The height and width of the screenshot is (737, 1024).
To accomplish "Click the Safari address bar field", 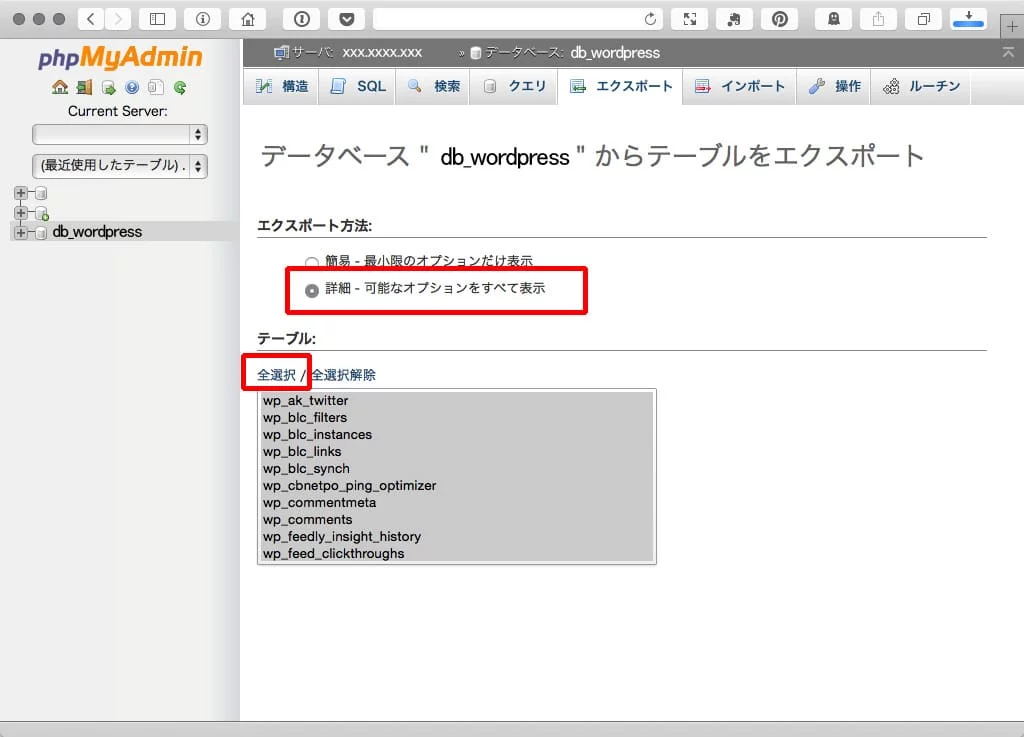I will (518, 19).
